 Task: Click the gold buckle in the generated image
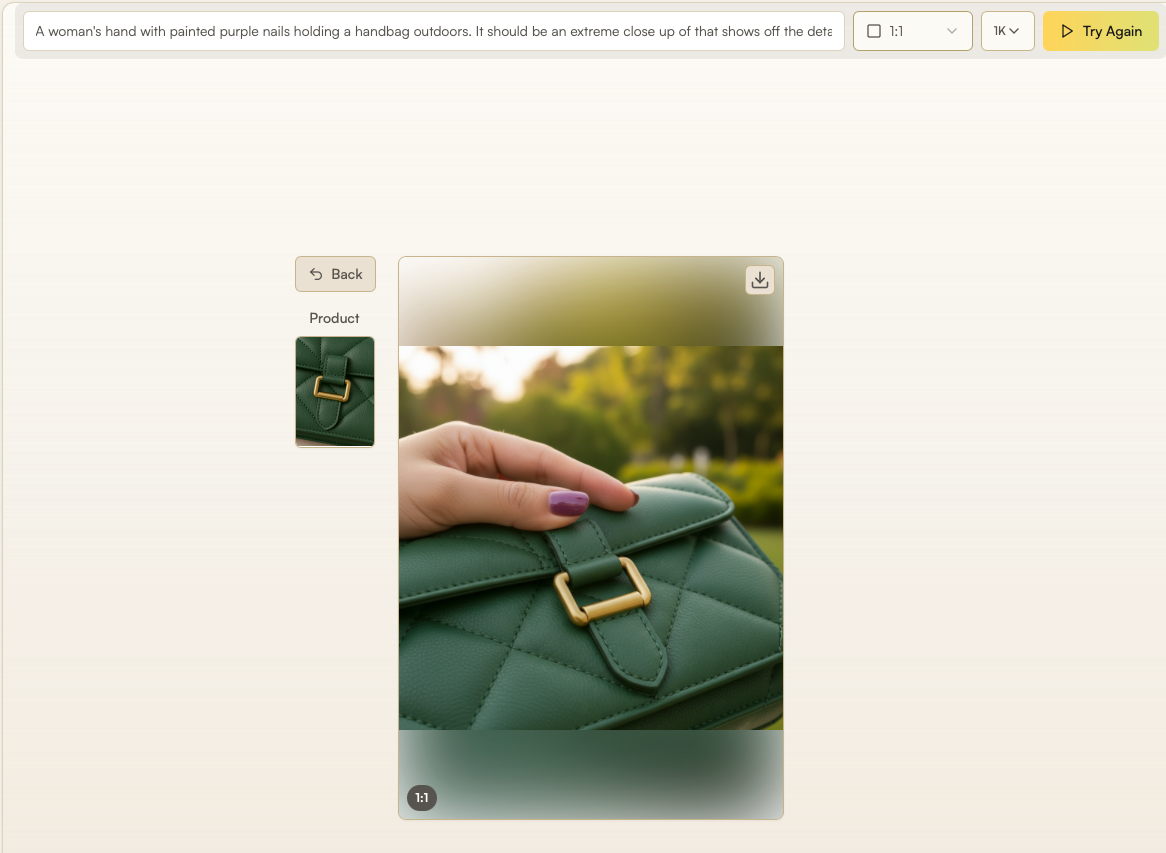pos(602,590)
